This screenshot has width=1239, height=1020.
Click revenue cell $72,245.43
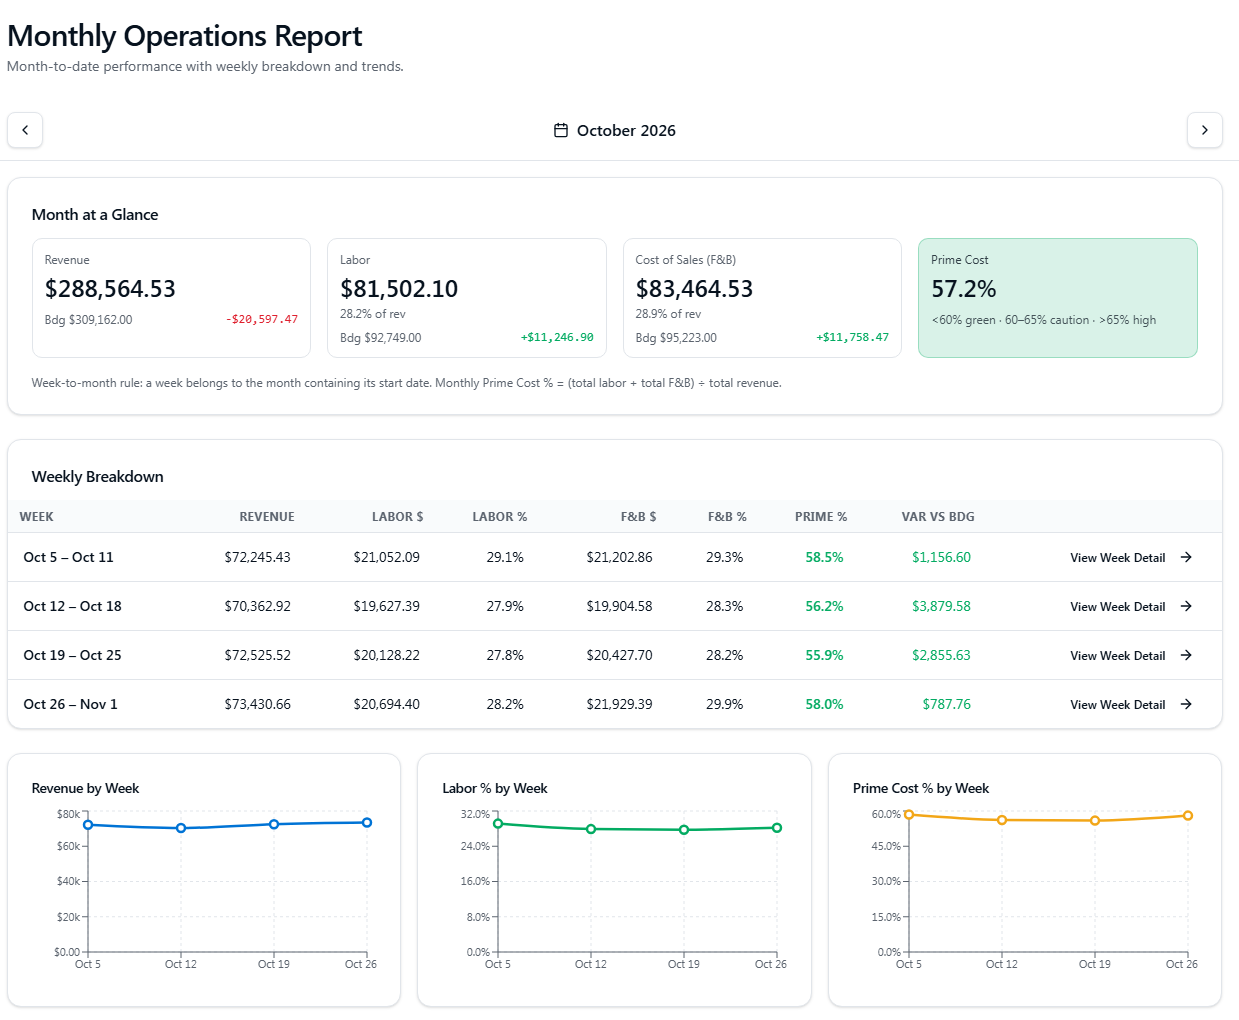click(x=258, y=557)
